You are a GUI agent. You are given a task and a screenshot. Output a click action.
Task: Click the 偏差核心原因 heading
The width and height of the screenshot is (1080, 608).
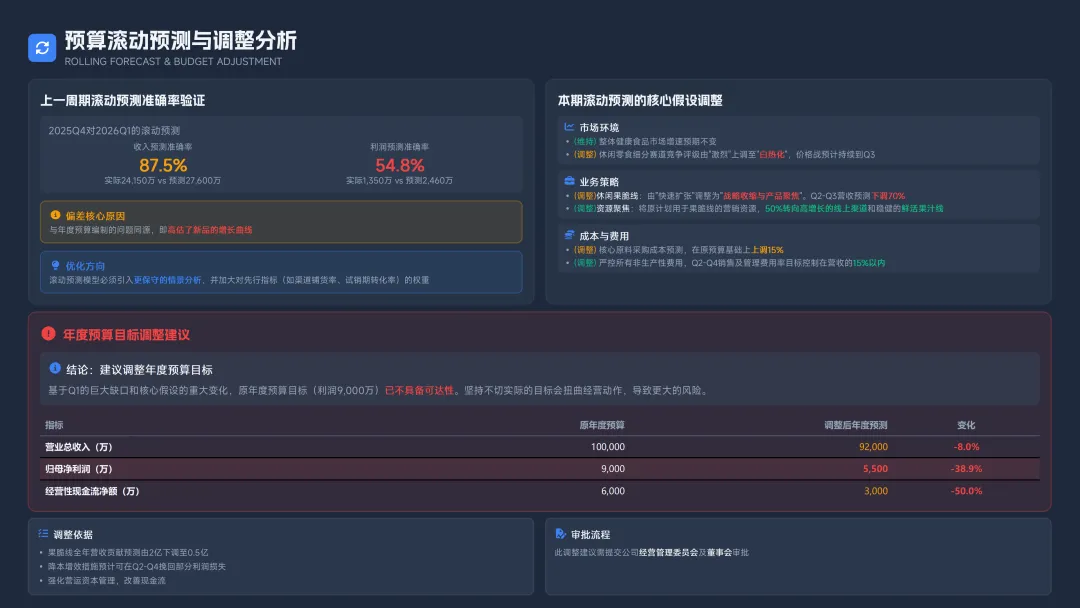pyautogui.click(x=95, y=216)
